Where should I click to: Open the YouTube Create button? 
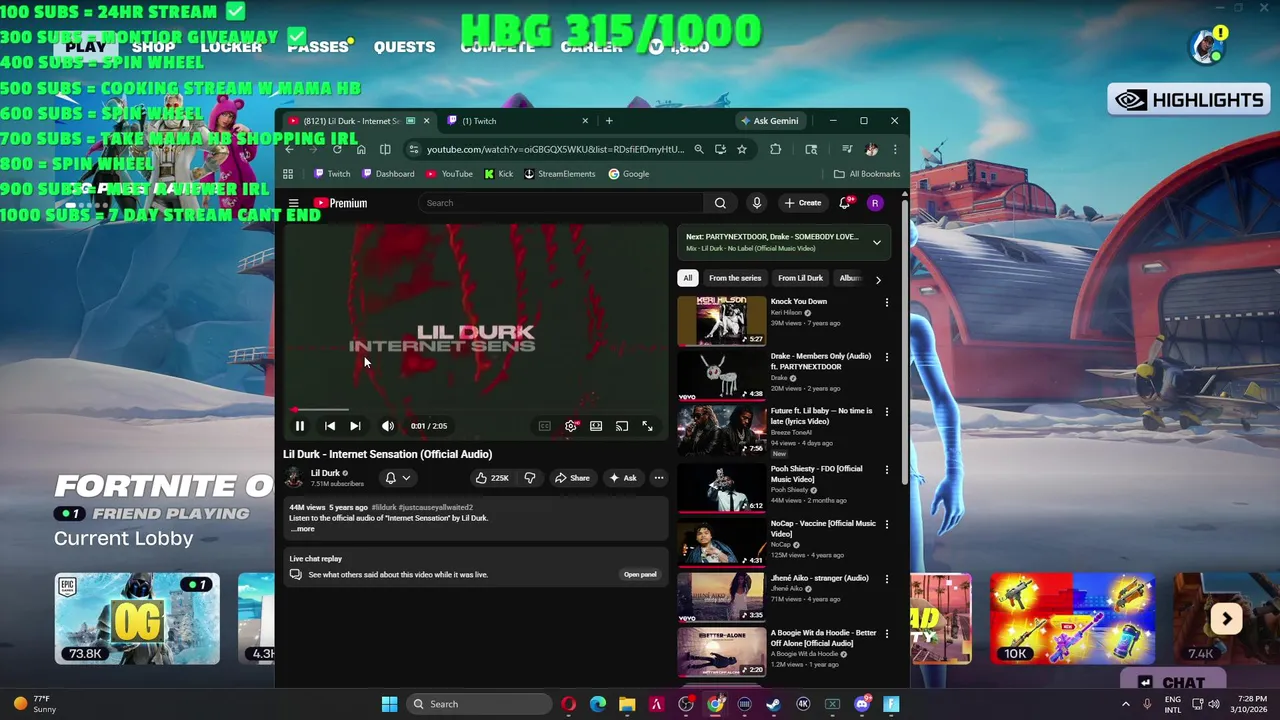coord(803,203)
